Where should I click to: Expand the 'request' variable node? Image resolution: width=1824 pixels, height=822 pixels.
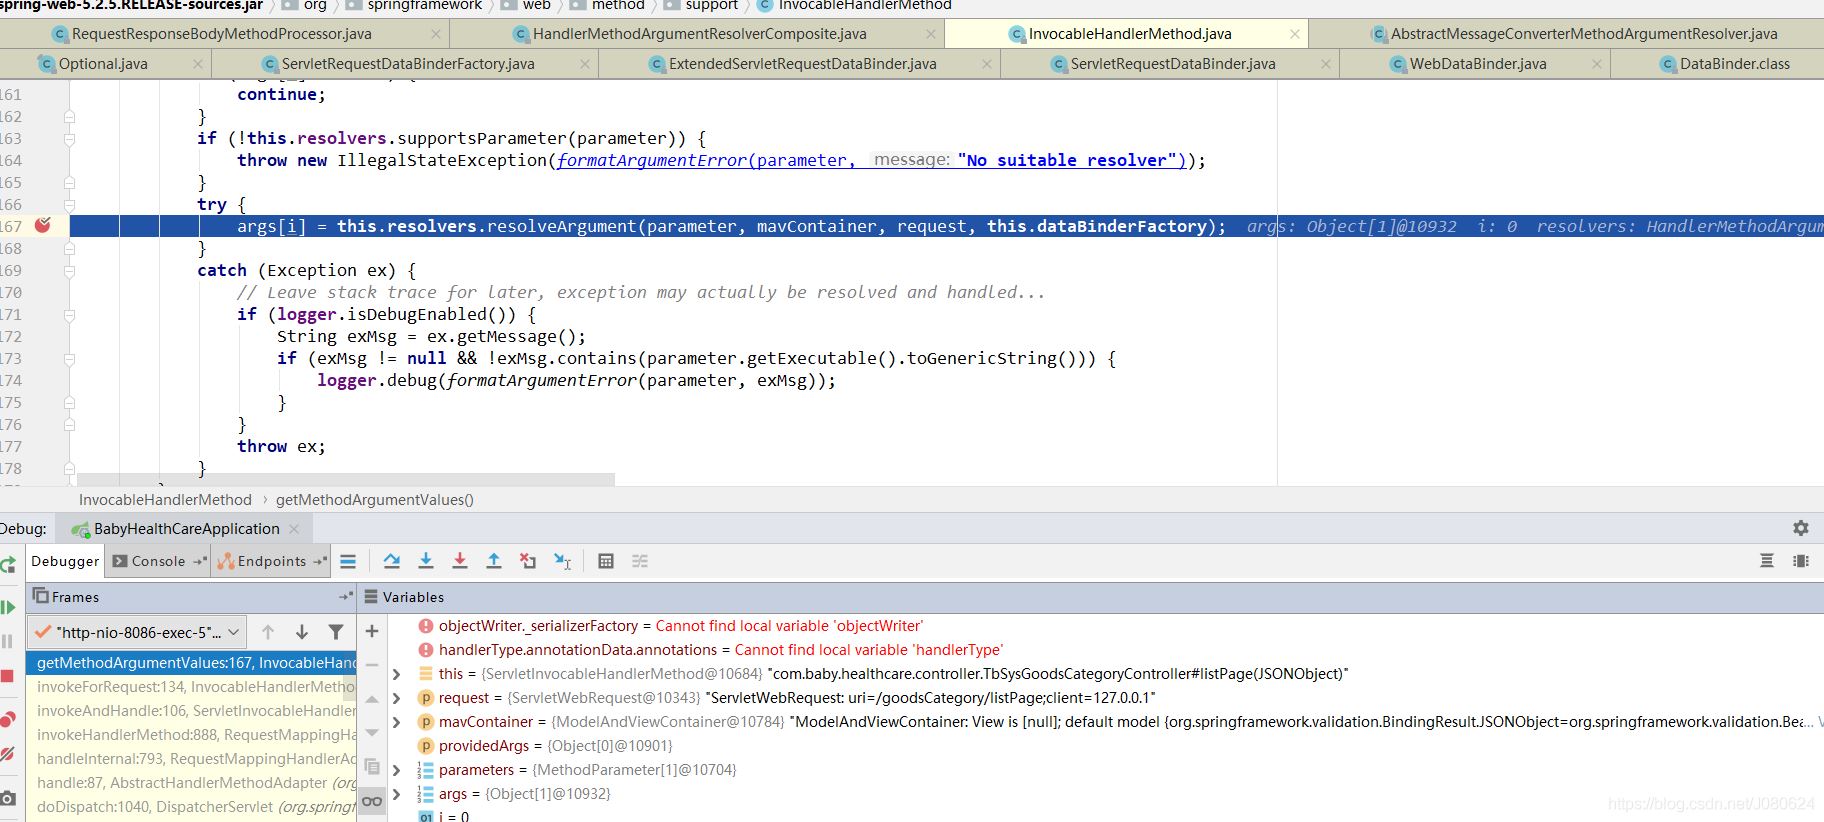[397, 698]
